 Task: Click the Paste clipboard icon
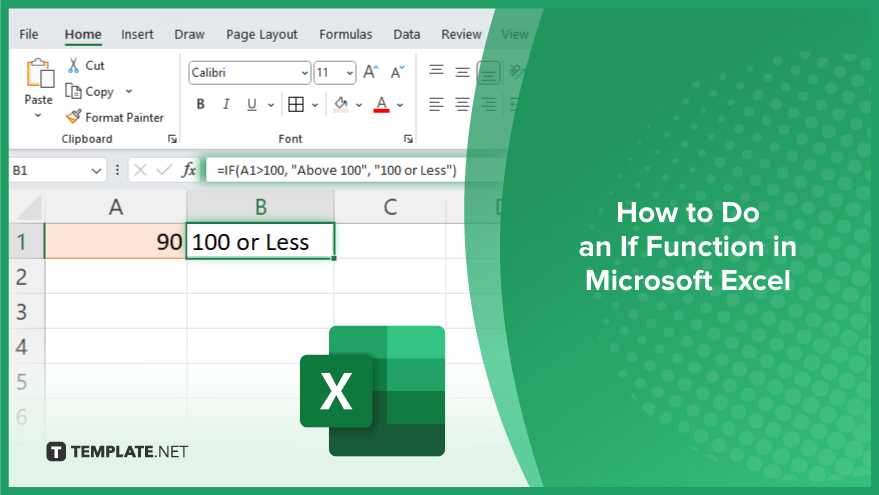pos(40,73)
